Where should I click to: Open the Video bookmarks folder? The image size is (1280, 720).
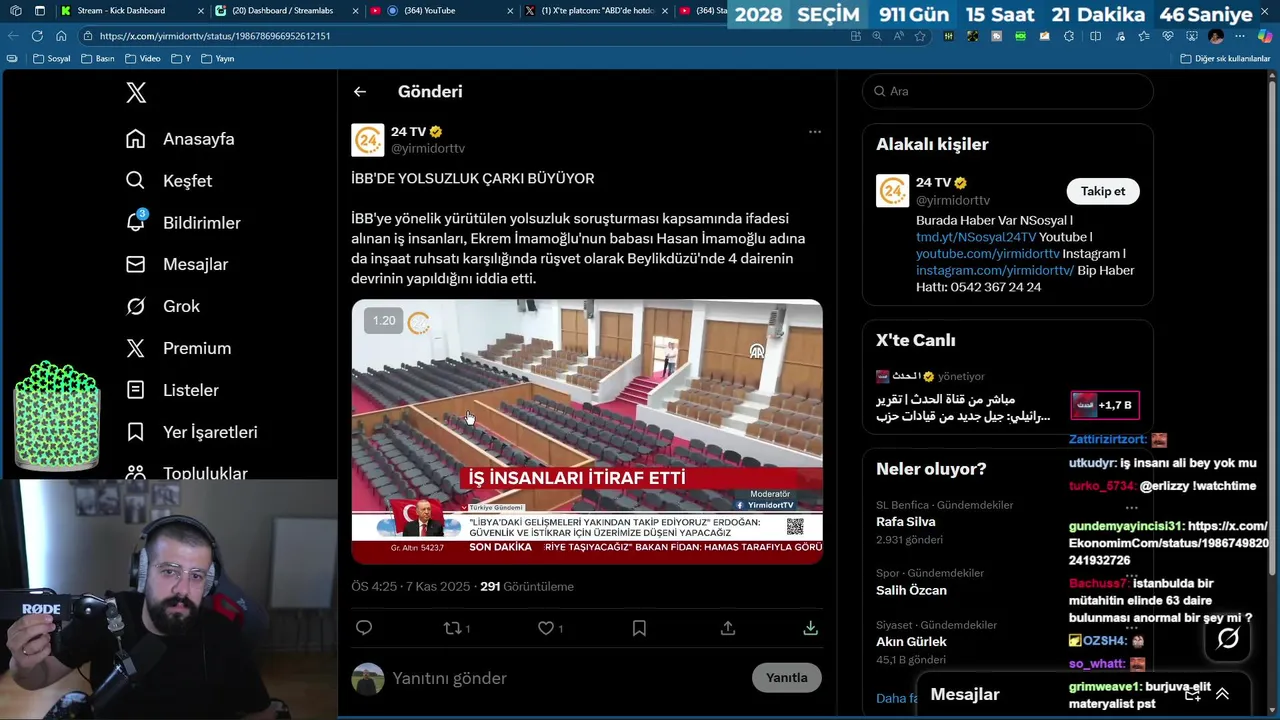[143, 59]
